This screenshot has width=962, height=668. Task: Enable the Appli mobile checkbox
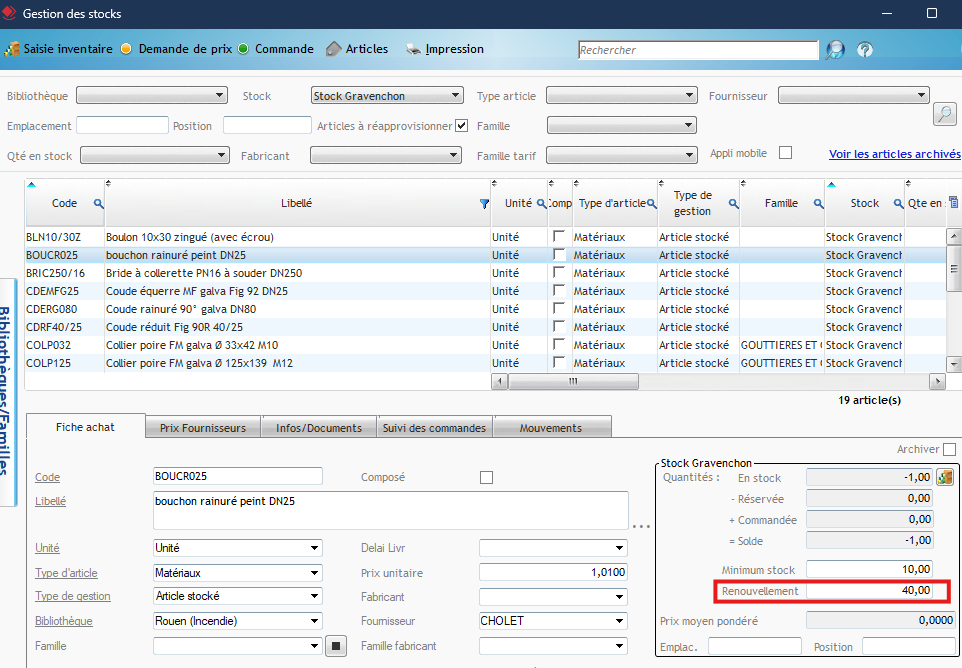785,153
